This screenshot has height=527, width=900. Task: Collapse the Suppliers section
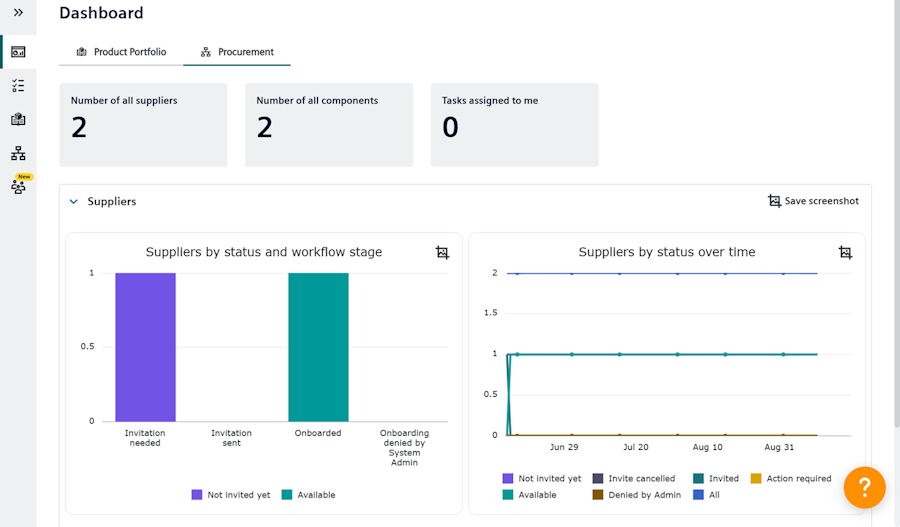coord(73,202)
